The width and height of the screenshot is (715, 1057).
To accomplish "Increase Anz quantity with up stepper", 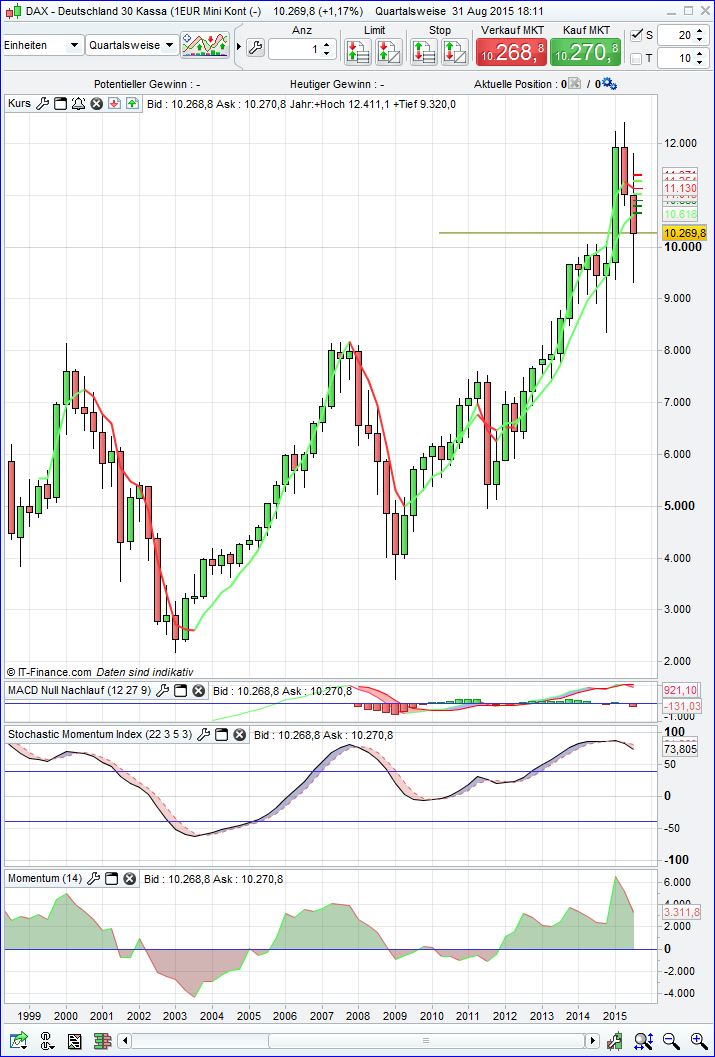I will (327, 44).
